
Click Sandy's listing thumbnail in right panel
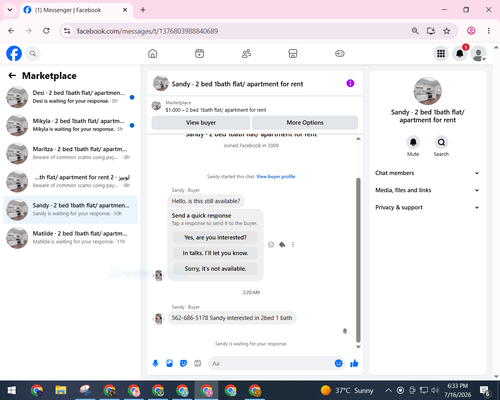(428, 91)
